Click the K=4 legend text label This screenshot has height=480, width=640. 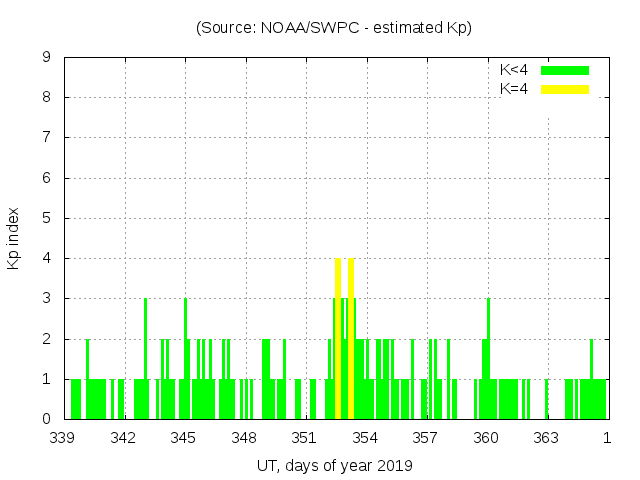pyautogui.click(x=514, y=89)
